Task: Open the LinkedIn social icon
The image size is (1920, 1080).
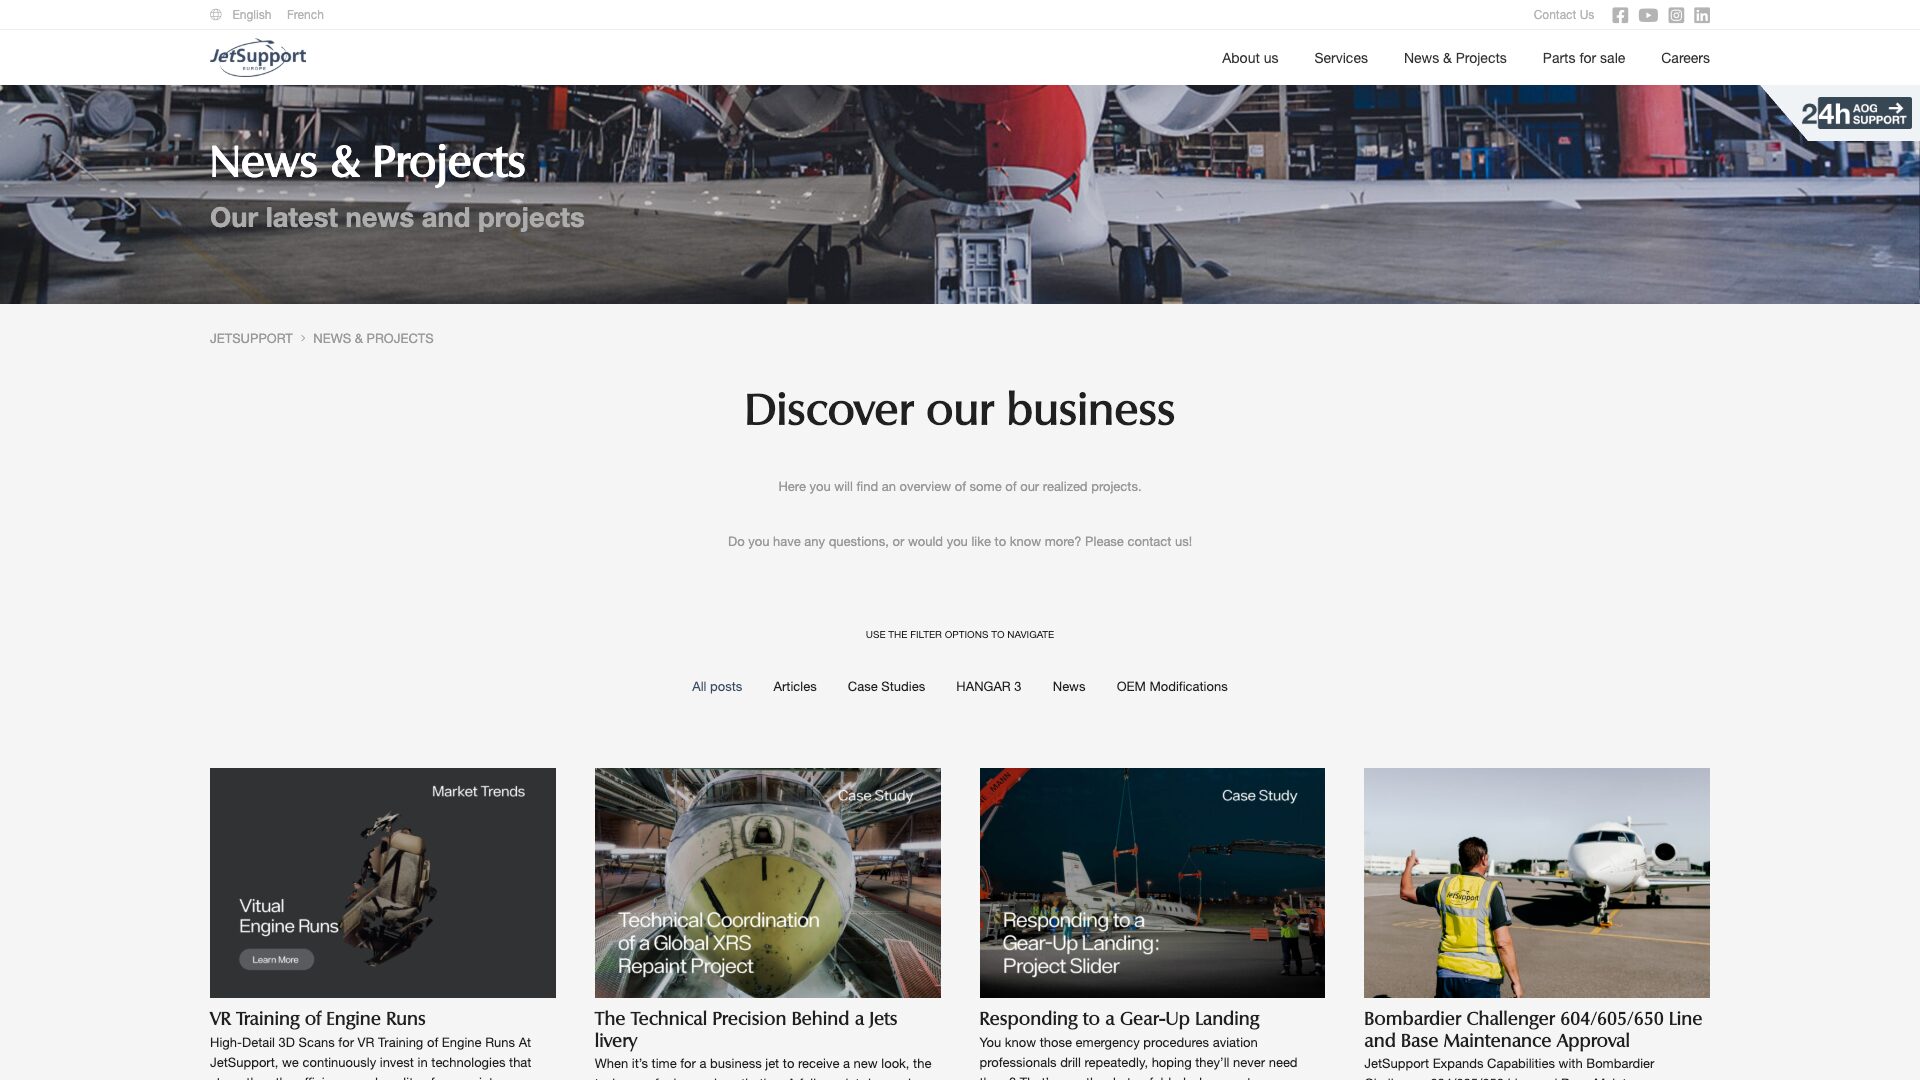Action: click(1702, 15)
